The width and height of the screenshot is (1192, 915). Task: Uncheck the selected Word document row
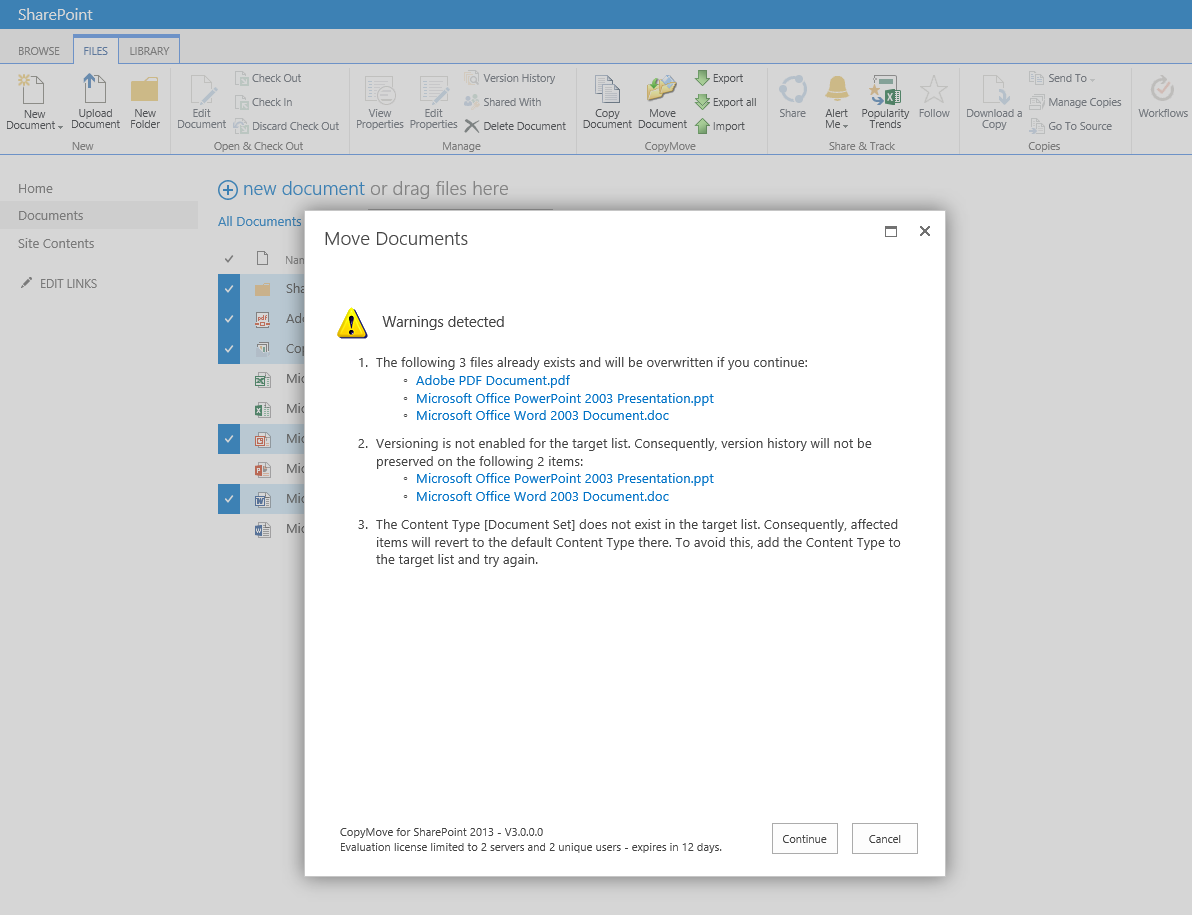[x=229, y=499]
